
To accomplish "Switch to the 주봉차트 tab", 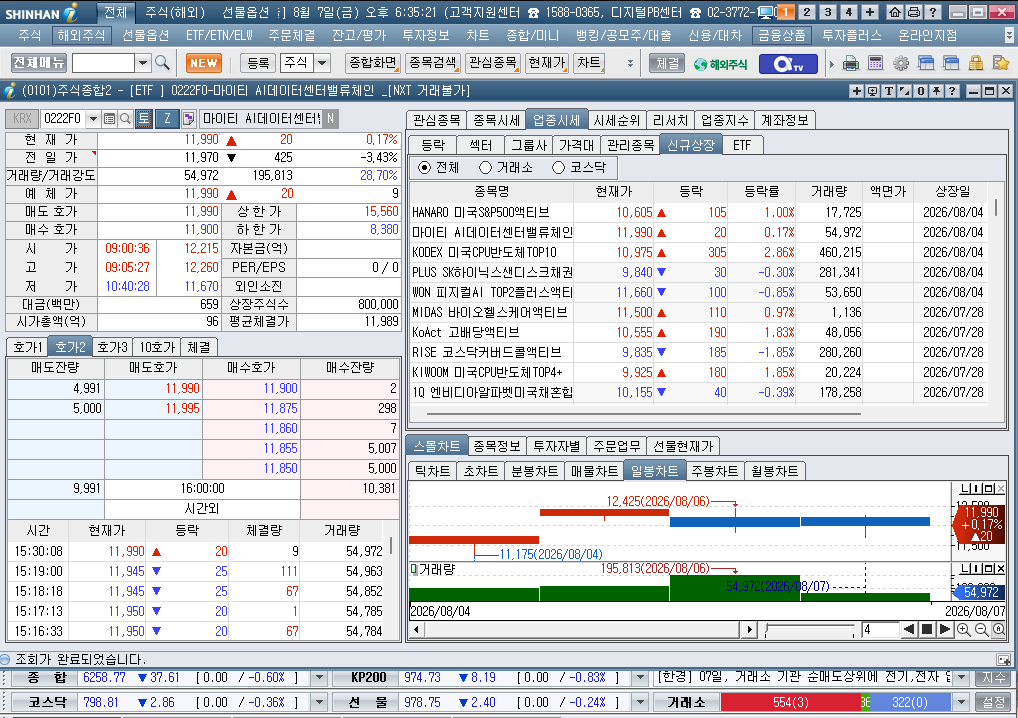I will 714,471.
